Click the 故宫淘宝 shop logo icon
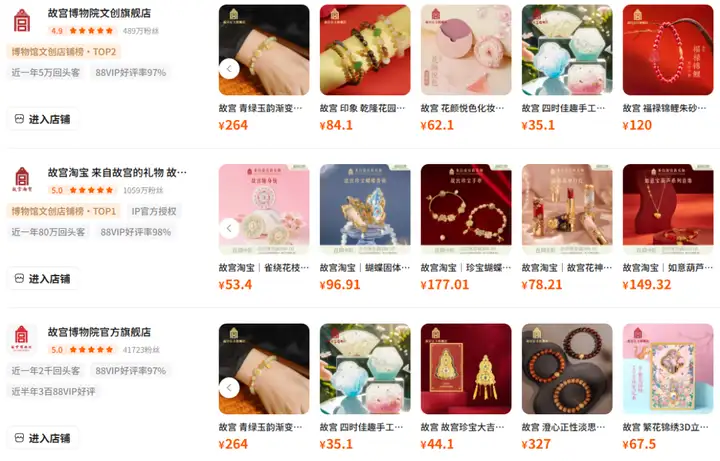720x461 pixels. [22, 180]
